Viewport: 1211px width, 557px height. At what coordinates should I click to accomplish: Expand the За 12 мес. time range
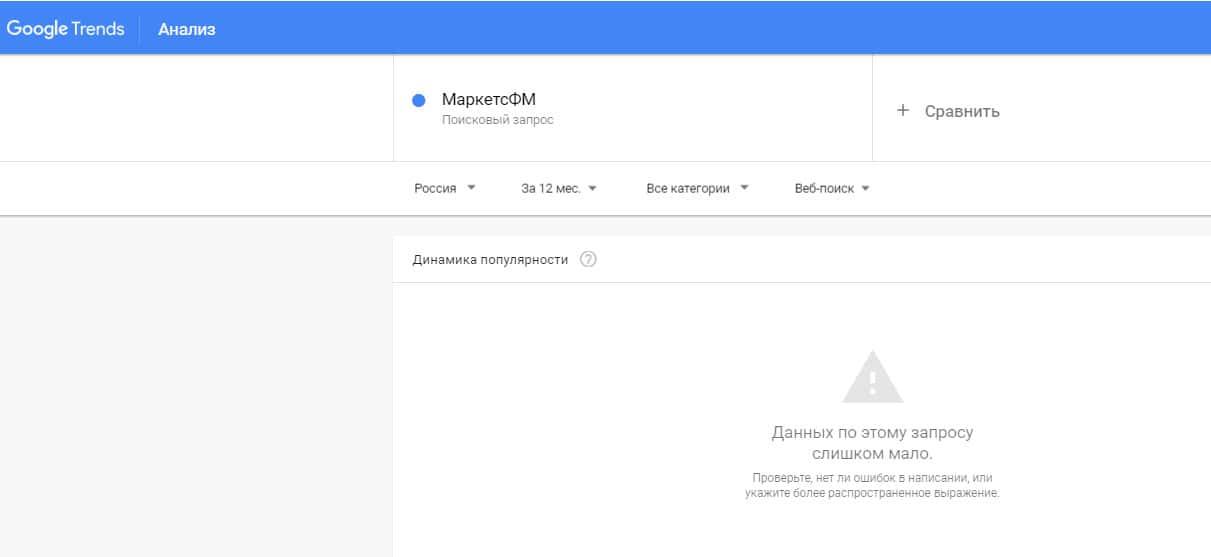pos(550,188)
